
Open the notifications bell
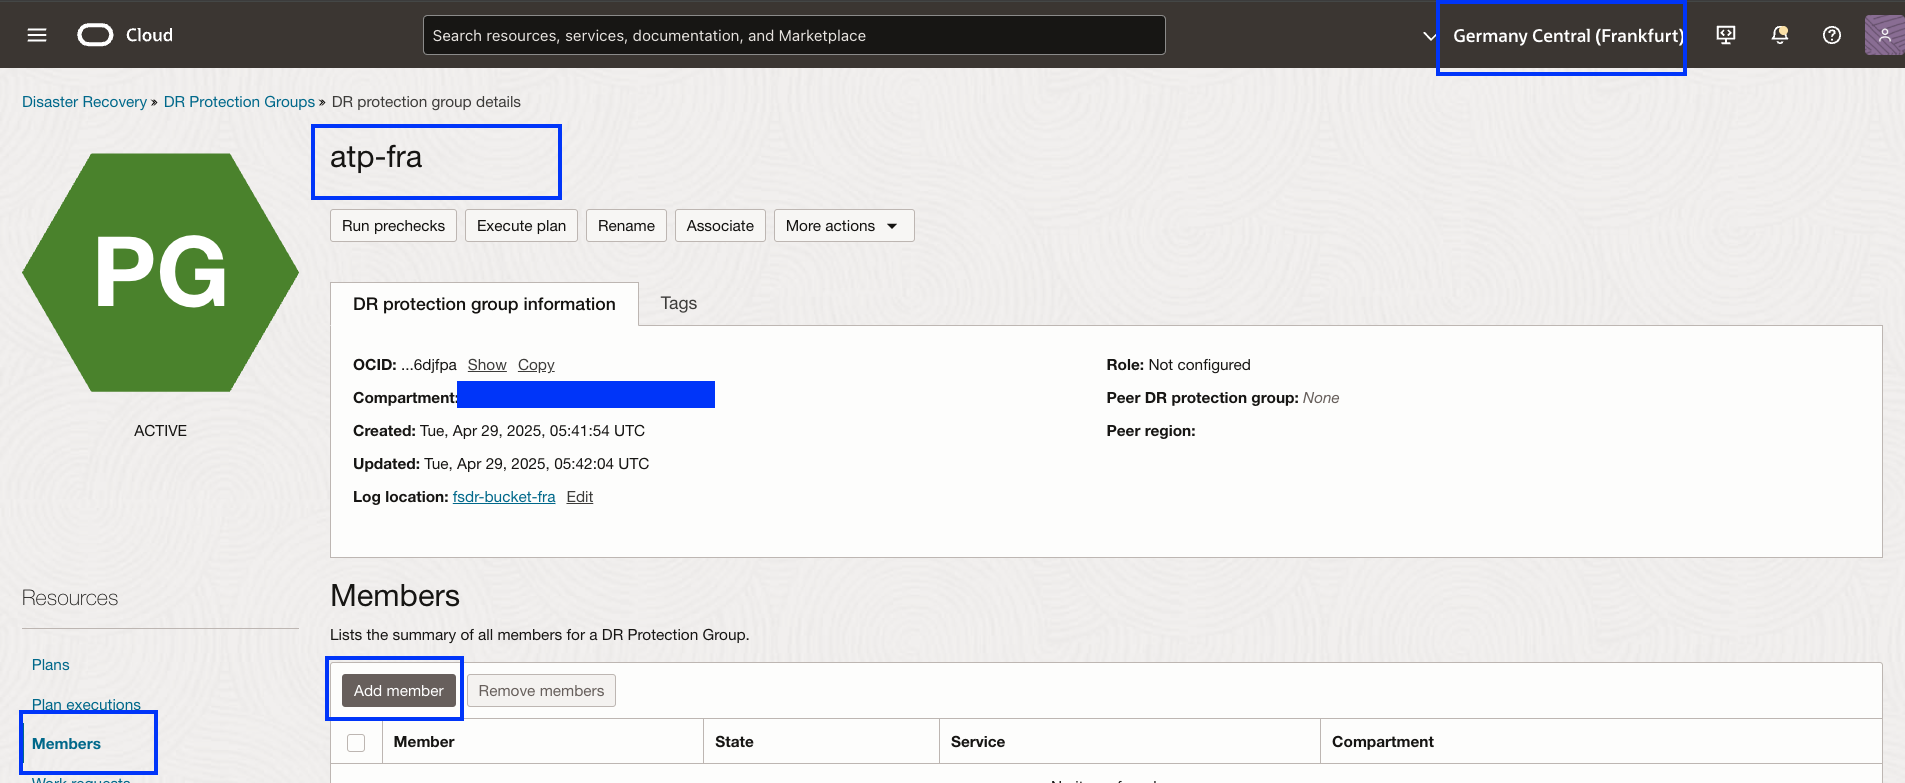coord(1780,35)
